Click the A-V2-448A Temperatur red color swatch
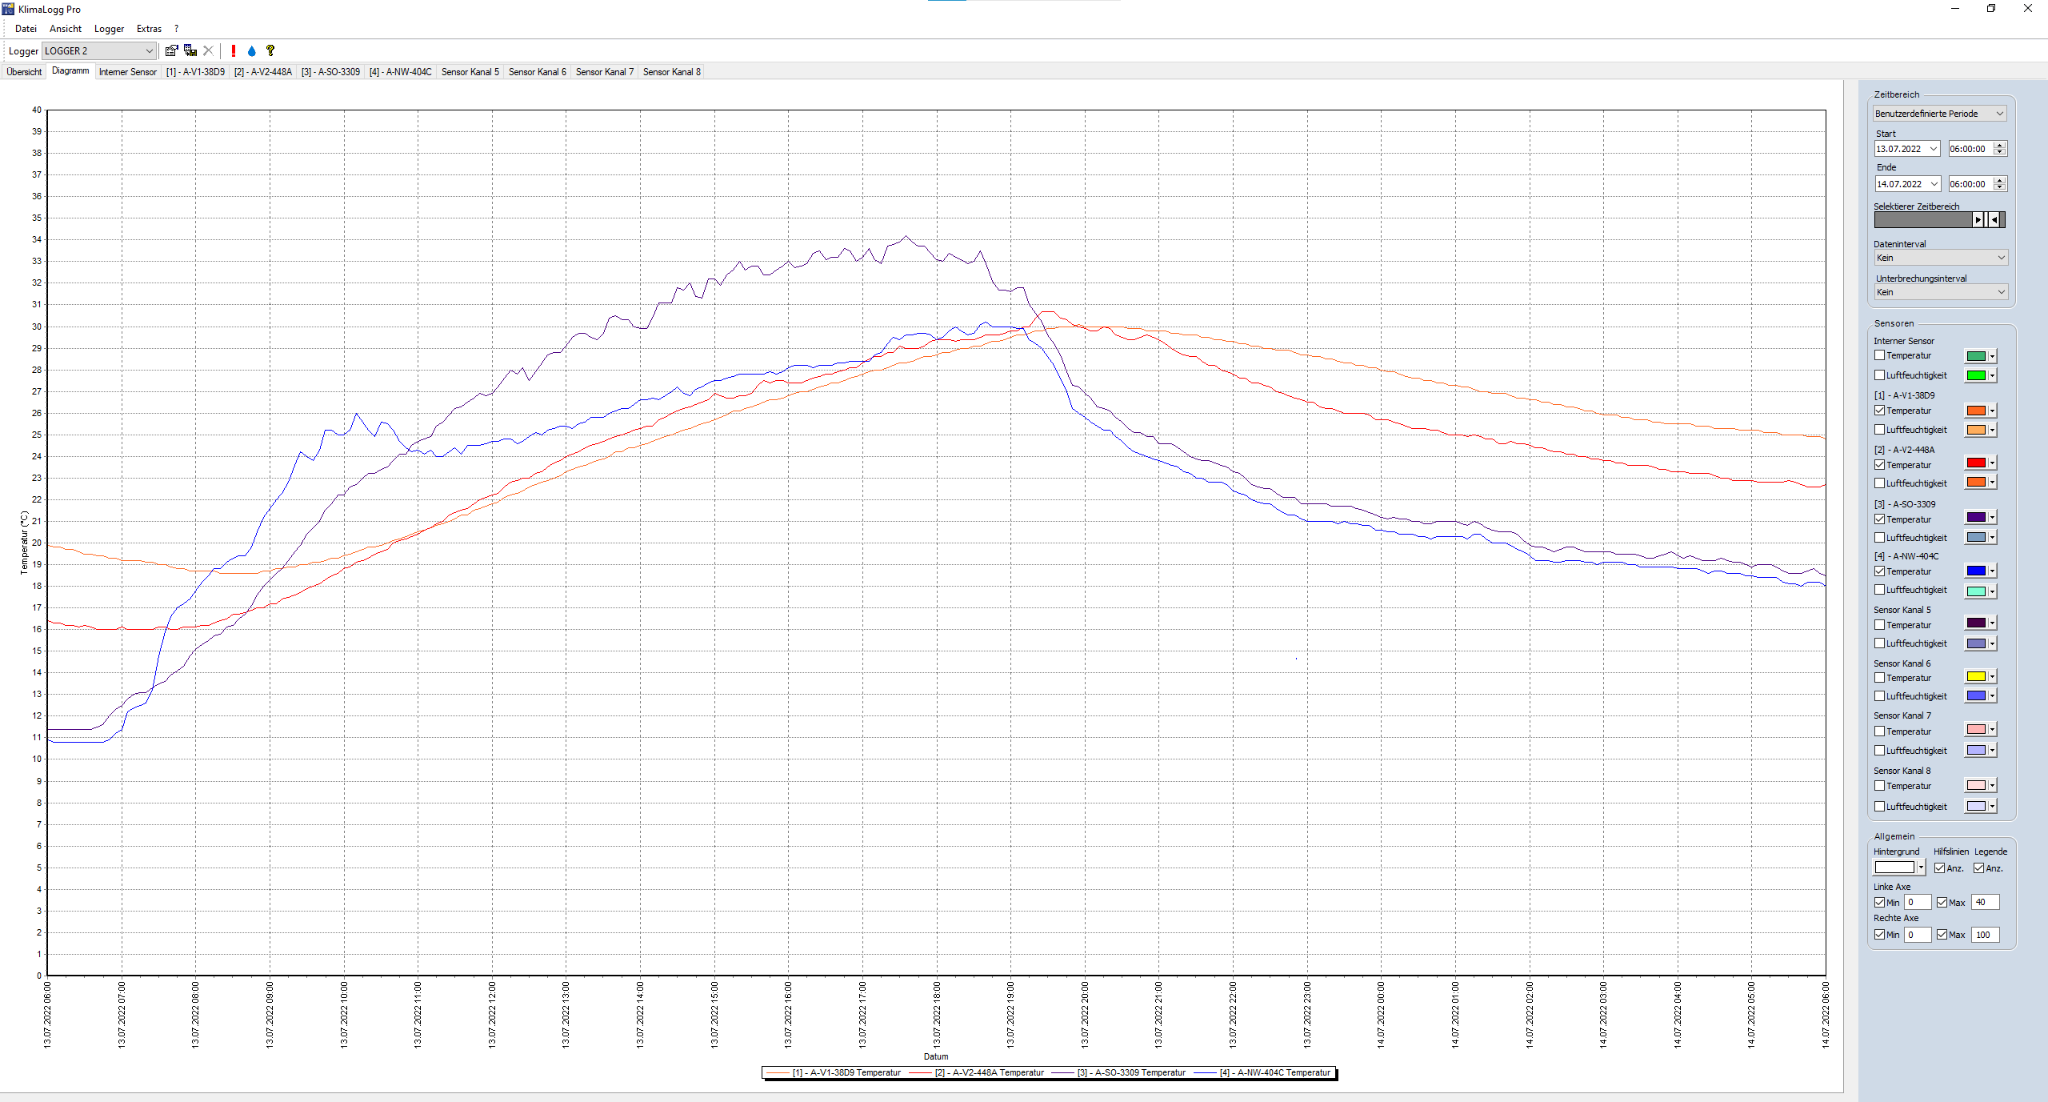 tap(1975, 463)
